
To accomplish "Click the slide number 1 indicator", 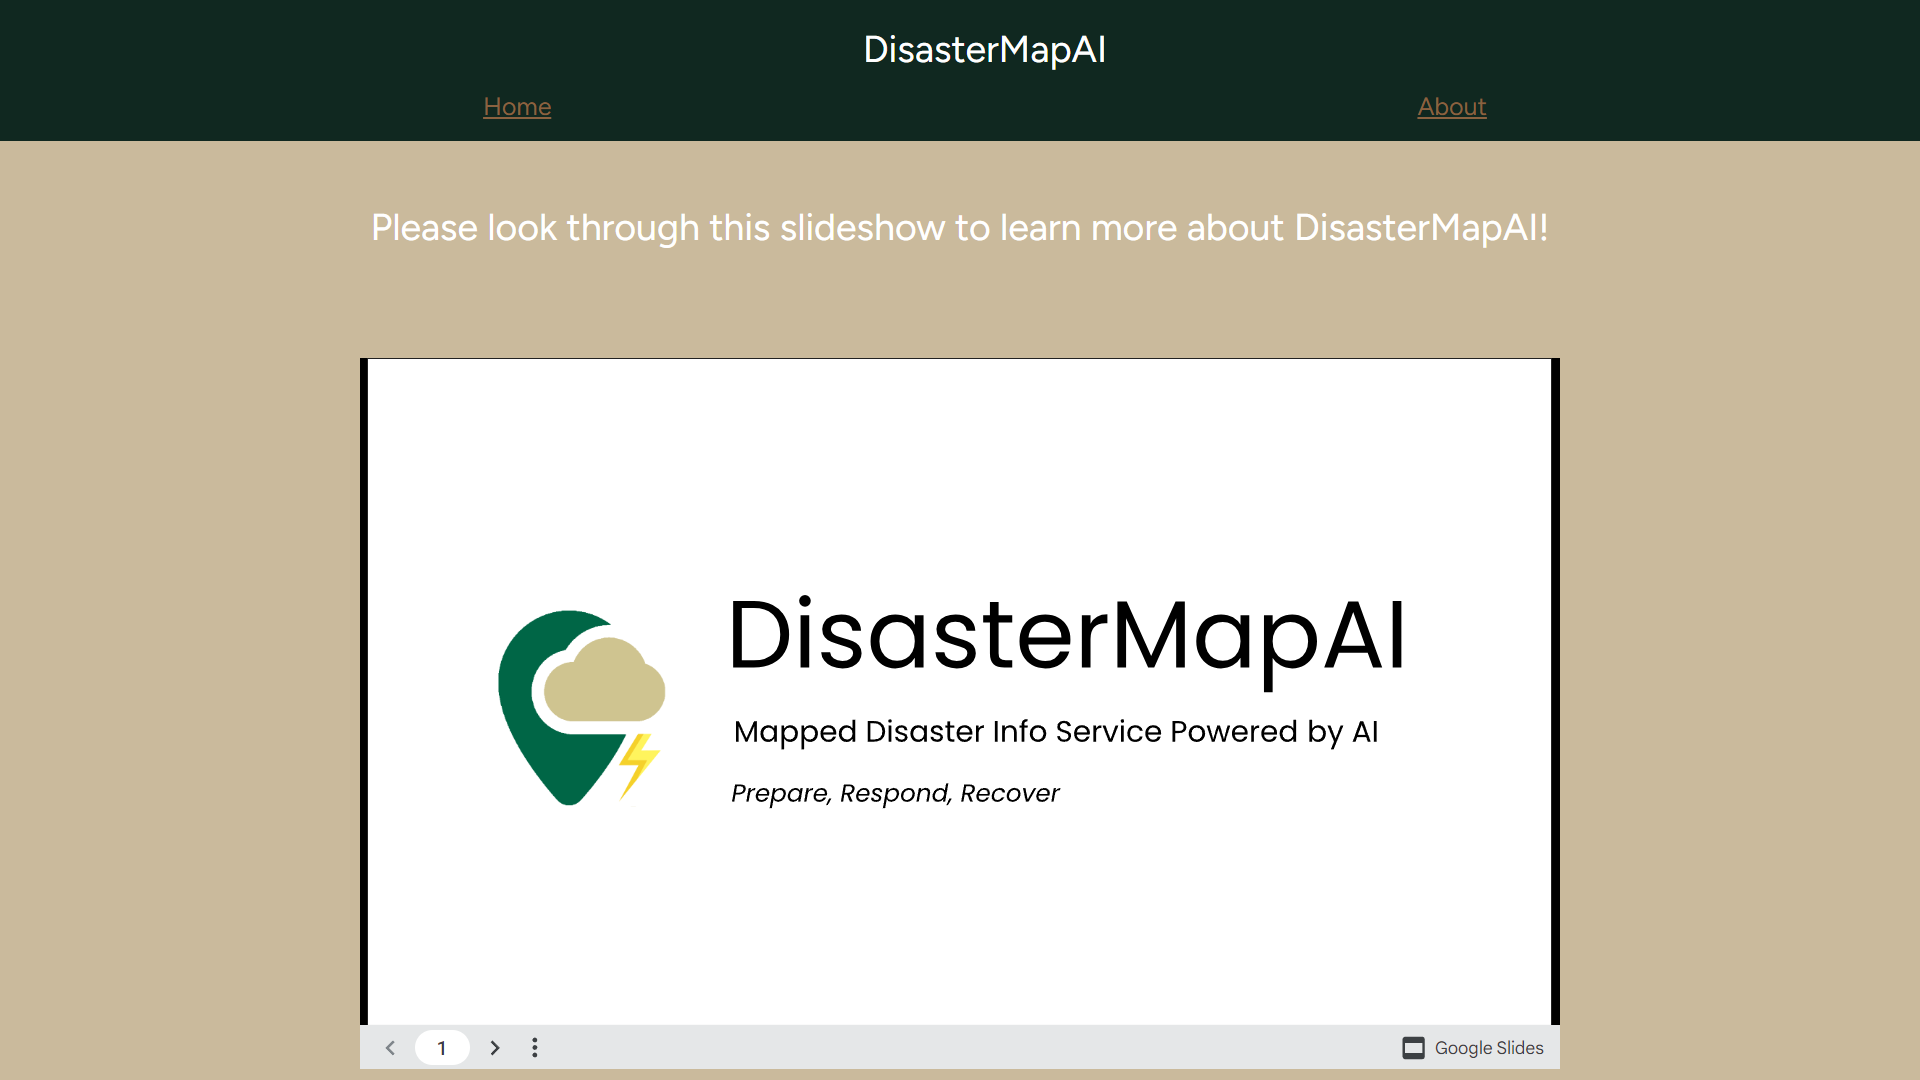I will click(x=442, y=1048).
